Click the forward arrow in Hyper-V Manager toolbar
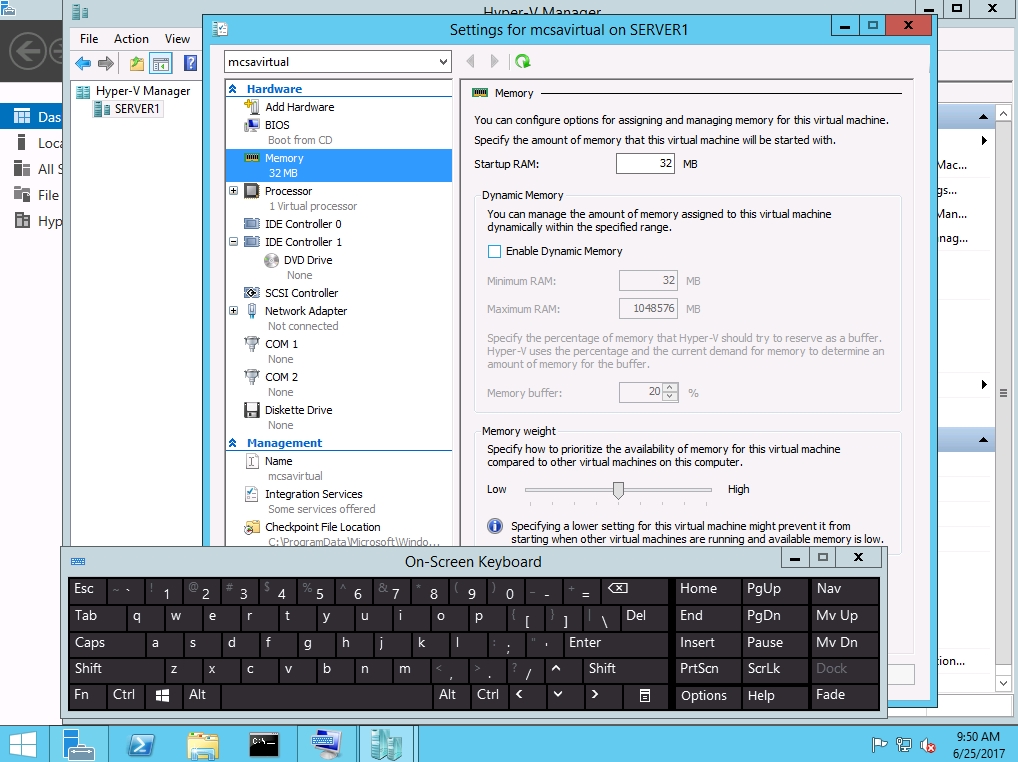The height and width of the screenshot is (762, 1018). (x=106, y=63)
